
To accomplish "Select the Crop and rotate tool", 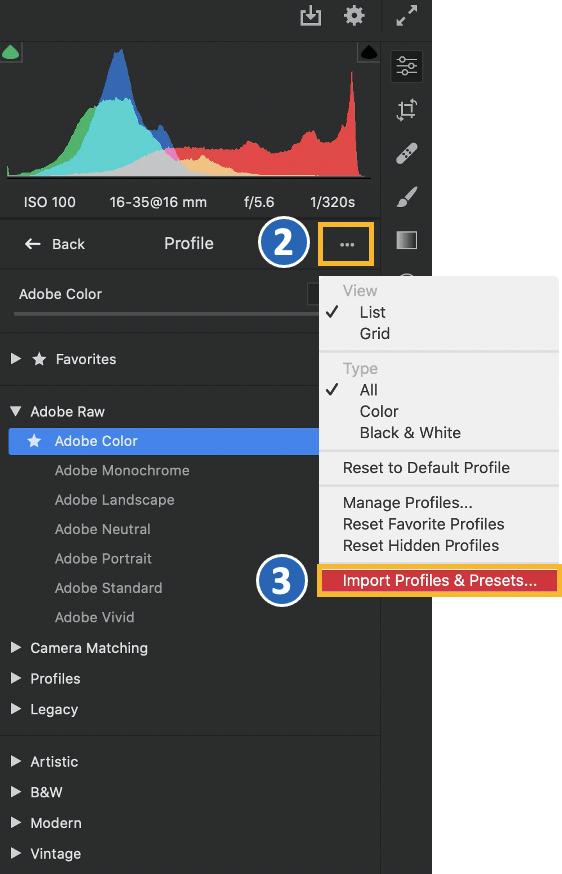I will (406, 109).
